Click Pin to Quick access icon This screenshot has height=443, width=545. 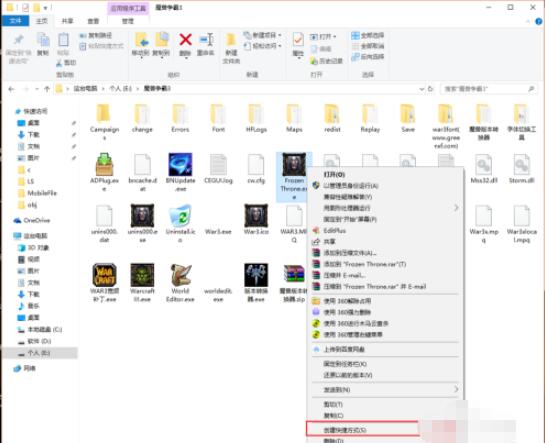click(x=18, y=40)
